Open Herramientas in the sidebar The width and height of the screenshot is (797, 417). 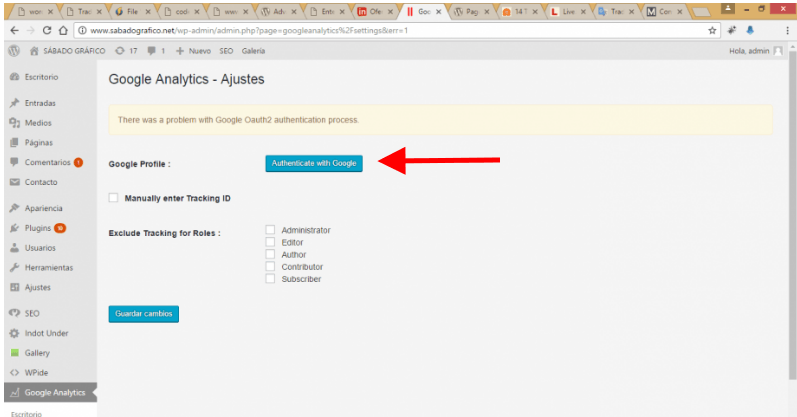pyautogui.click(x=50, y=267)
